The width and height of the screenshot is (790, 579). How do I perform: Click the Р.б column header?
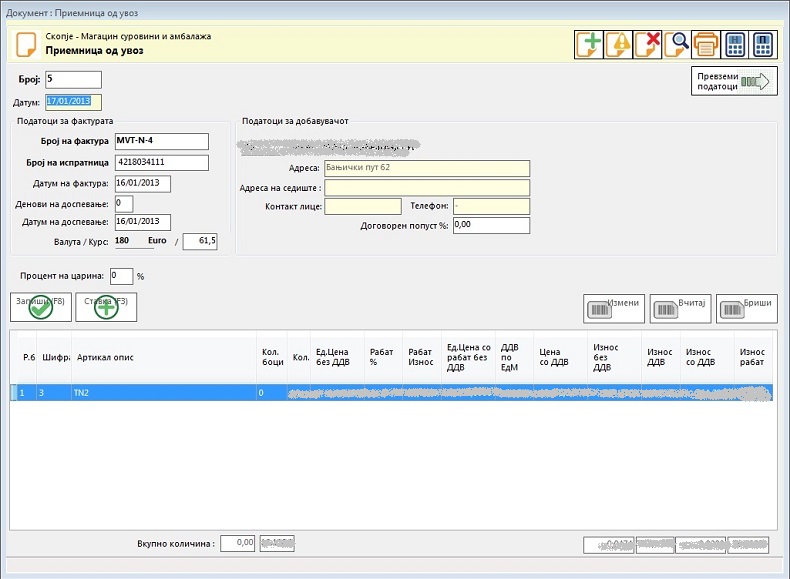29,357
